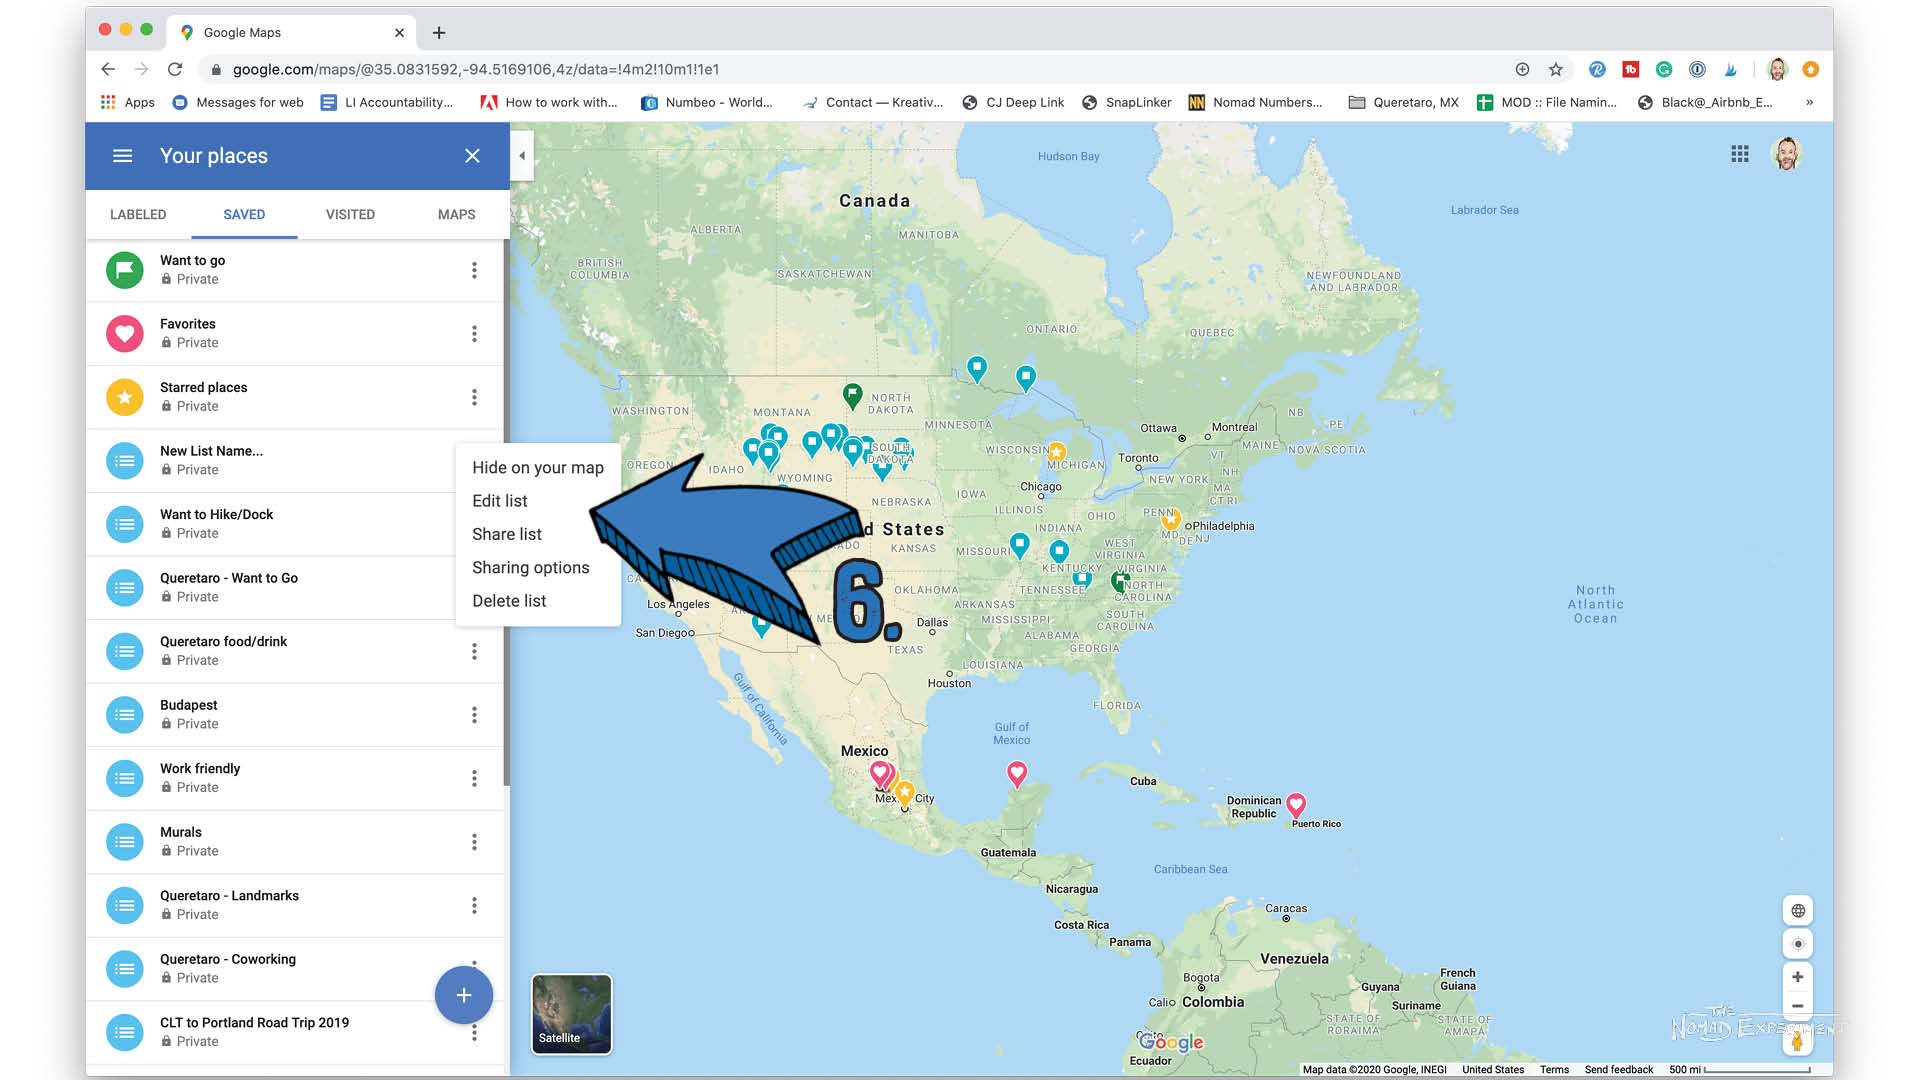The width and height of the screenshot is (1920, 1080).
Task: Click the Murals list icon
Action: coord(125,842)
